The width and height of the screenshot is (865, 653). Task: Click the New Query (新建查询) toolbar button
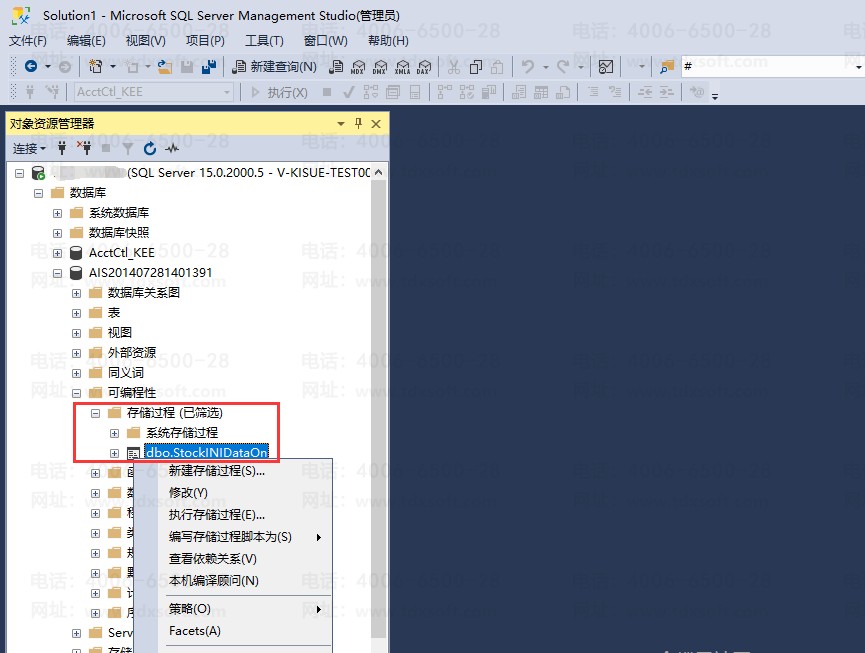(275, 67)
